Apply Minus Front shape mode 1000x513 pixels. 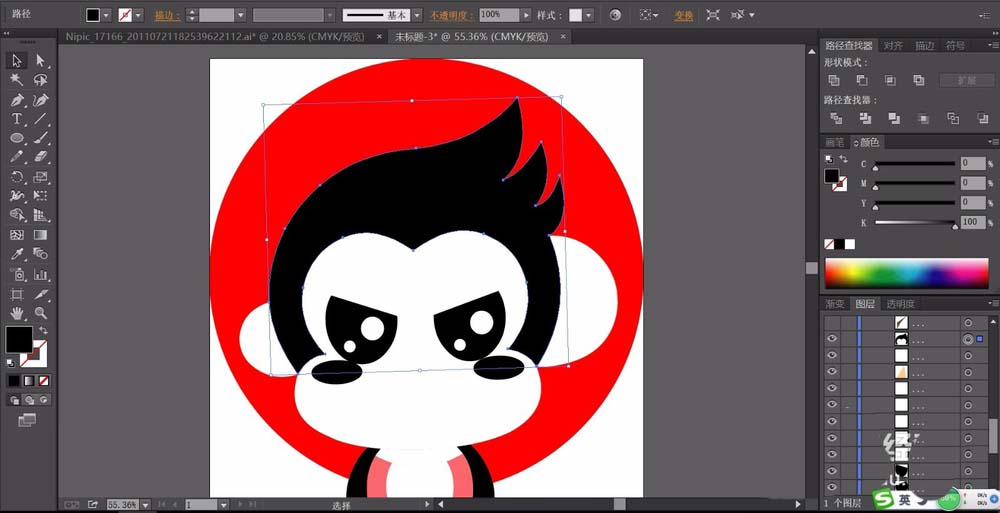[862, 80]
